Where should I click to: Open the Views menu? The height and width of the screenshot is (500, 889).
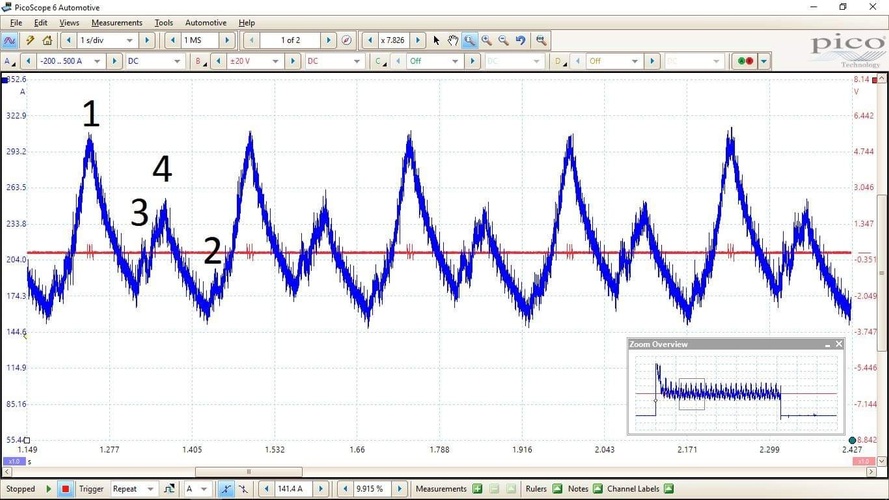[69, 23]
